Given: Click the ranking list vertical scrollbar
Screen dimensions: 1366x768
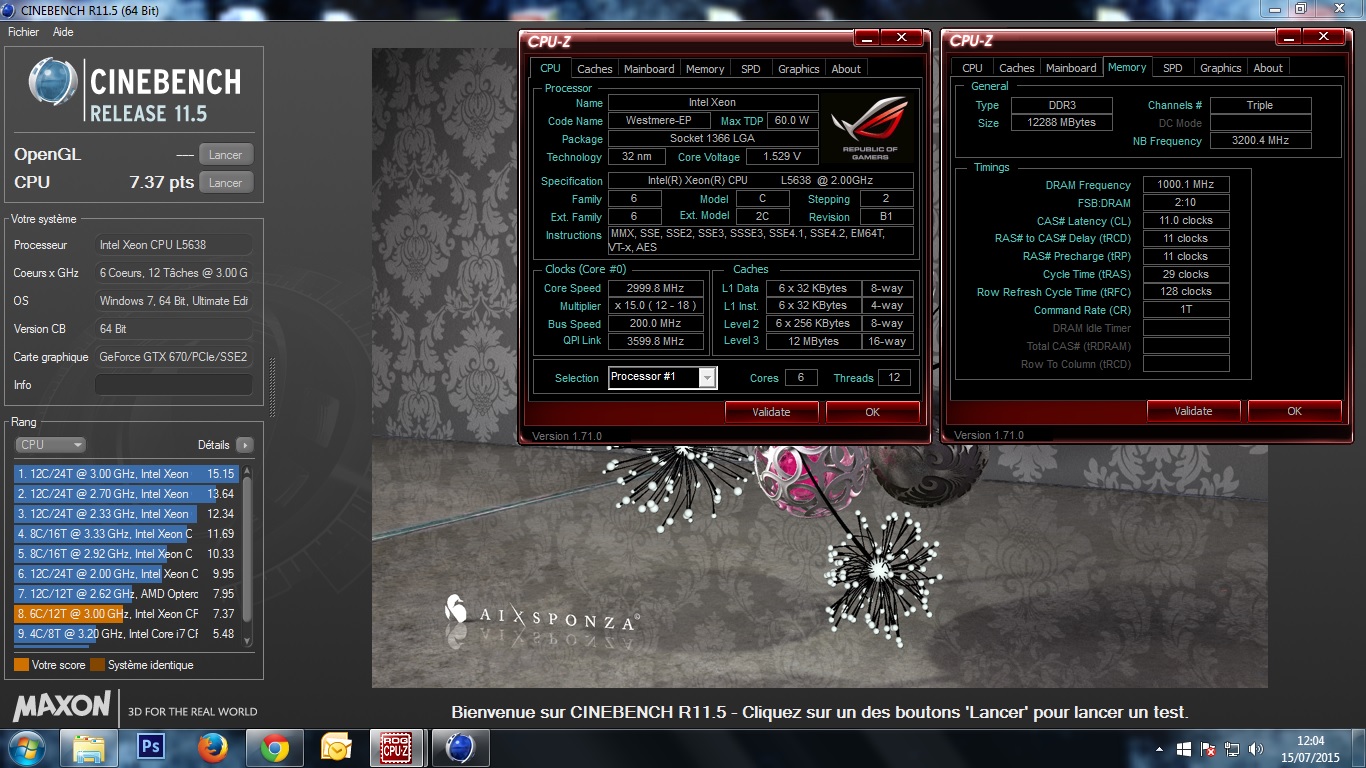Looking at the screenshot, I should [x=247, y=555].
